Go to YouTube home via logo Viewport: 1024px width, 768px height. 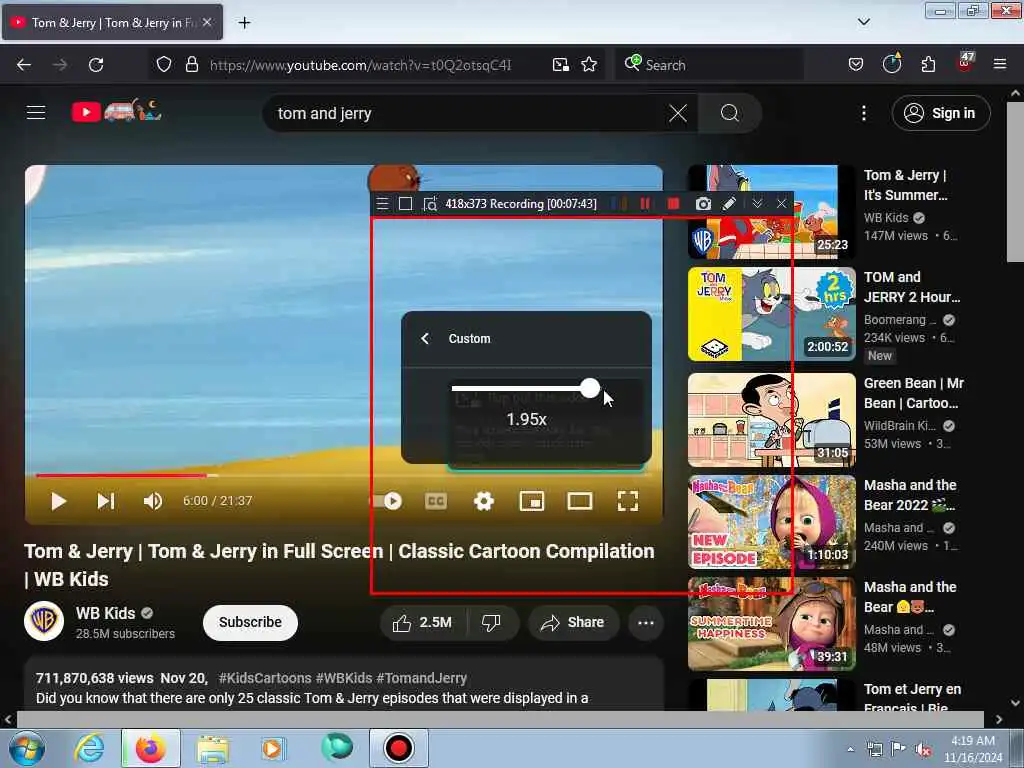(116, 112)
